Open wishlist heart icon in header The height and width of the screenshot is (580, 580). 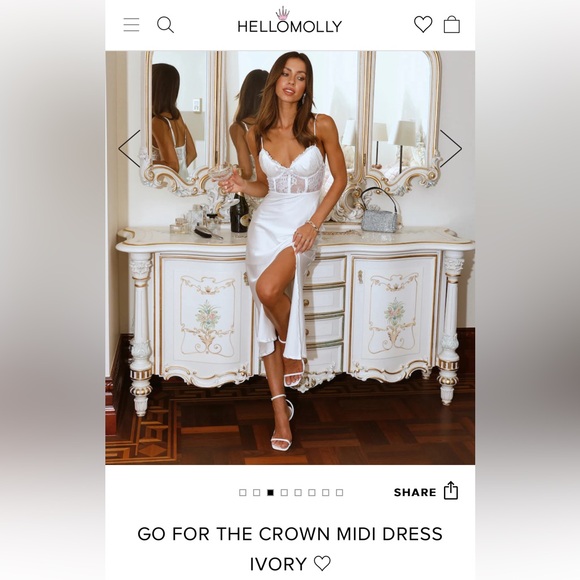(423, 24)
